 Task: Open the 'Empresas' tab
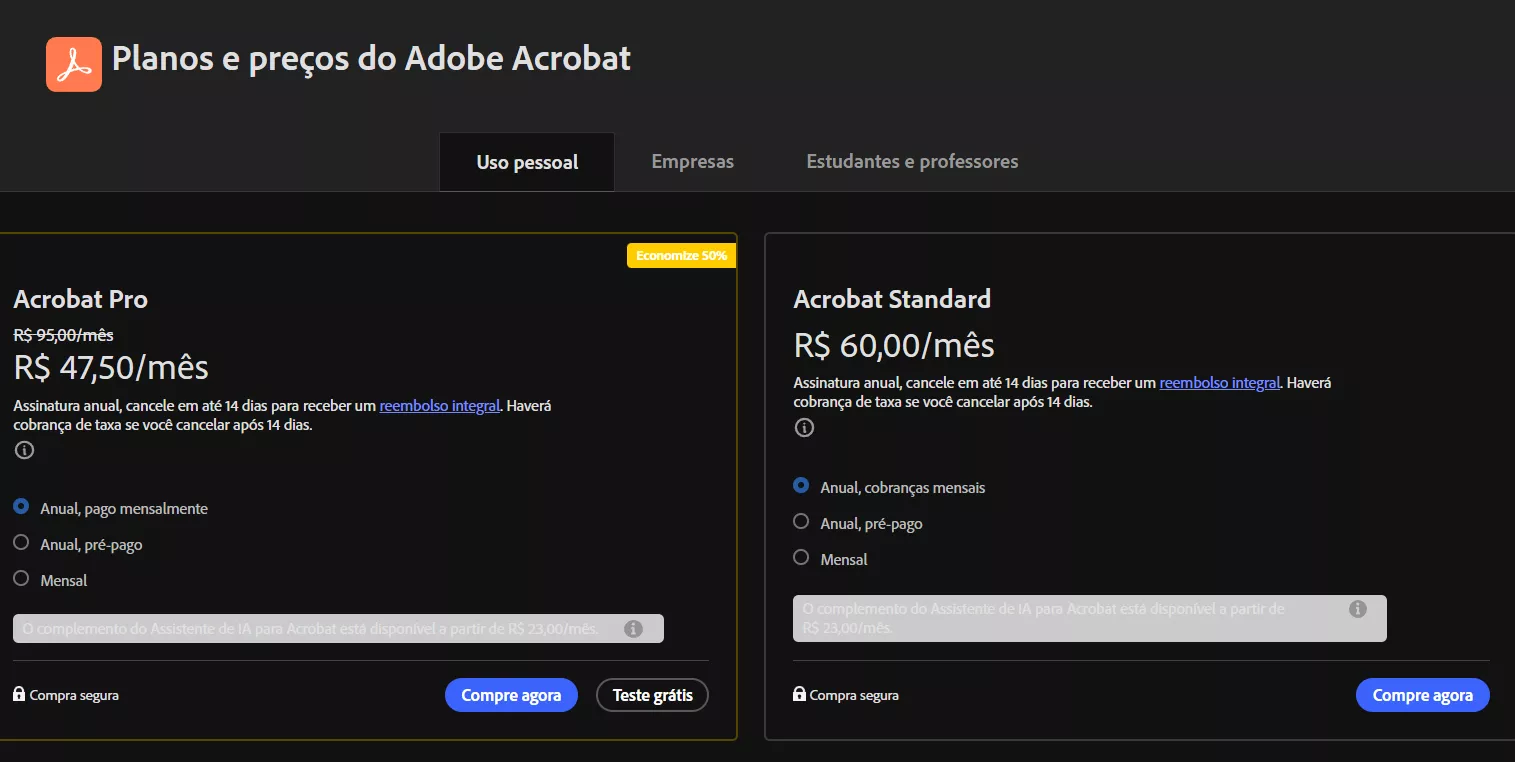tap(692, 161)
